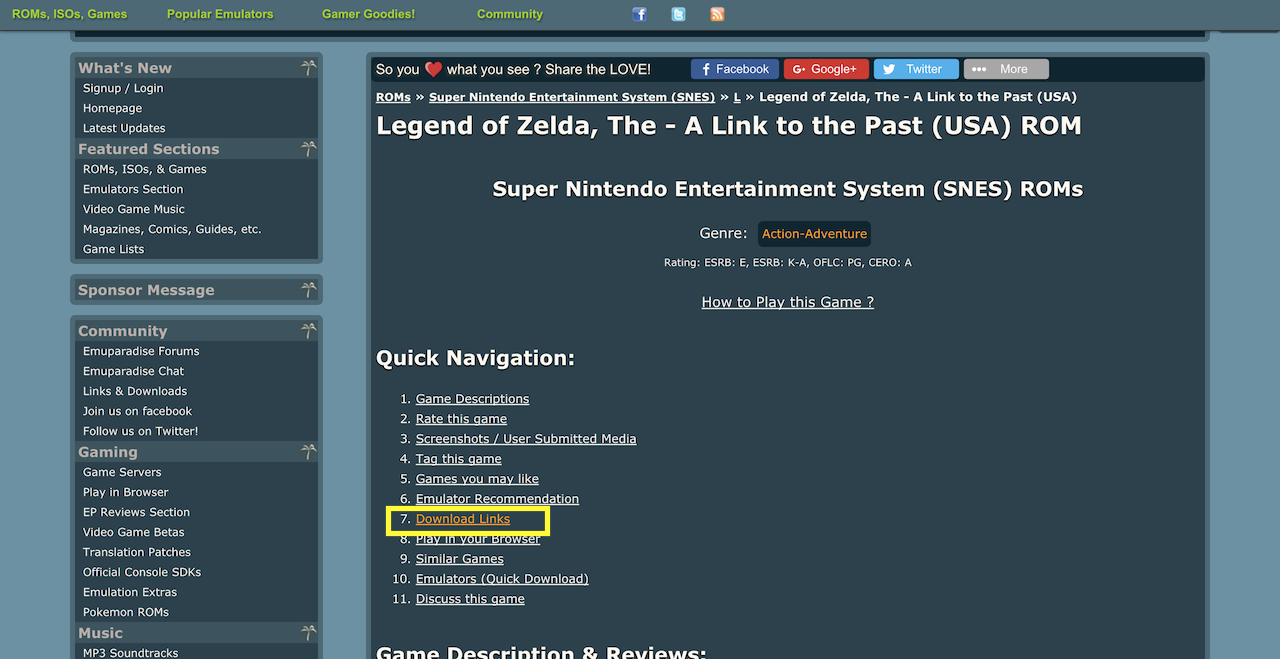The image size is (1280, 659).
Task: Open Emulators Section sidebar link
Action: [133, 189]
